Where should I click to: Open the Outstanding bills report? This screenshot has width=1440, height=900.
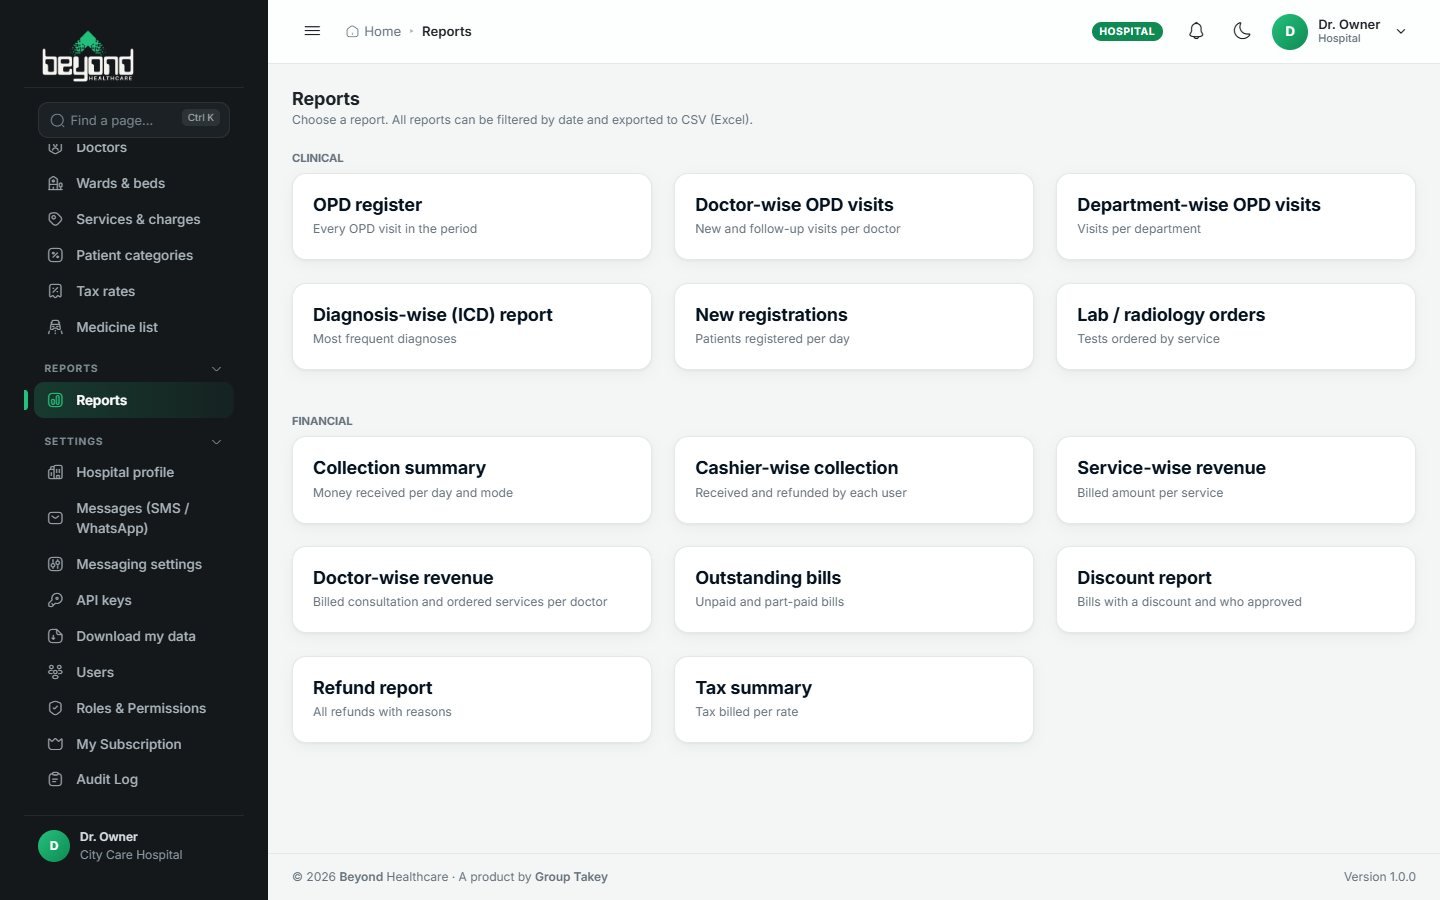(x=854, y=589)
